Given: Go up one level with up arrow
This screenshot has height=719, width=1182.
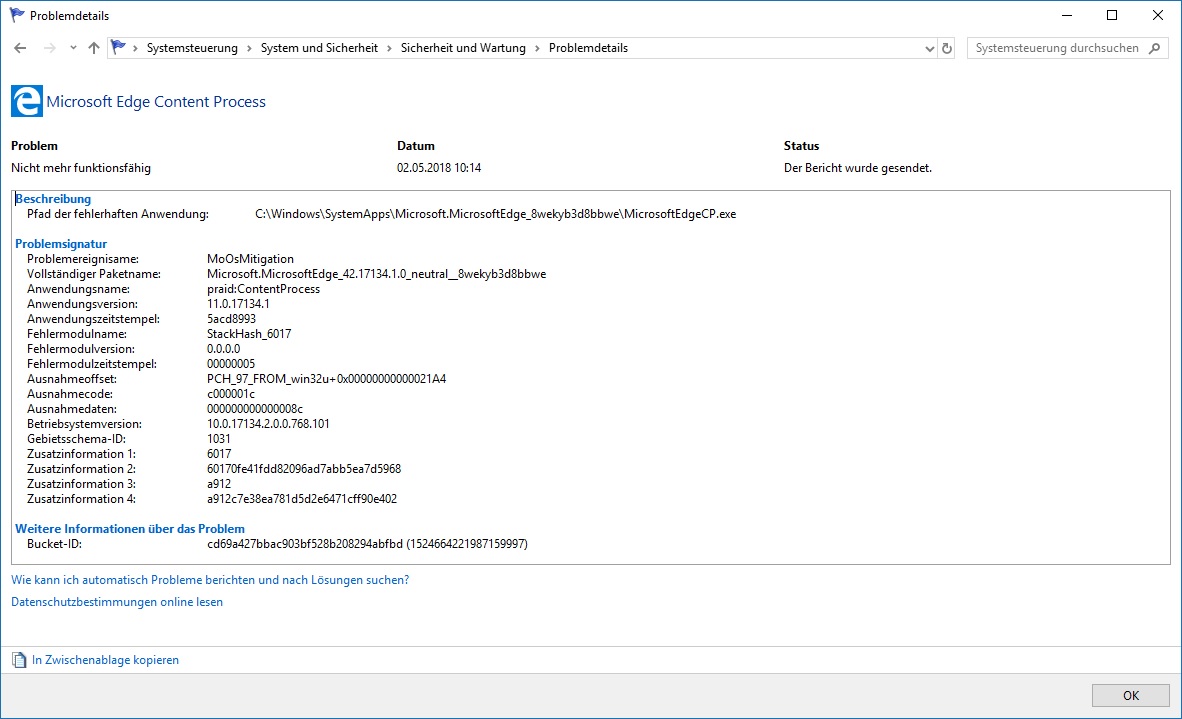Looking at the screenshot, I should pyautogui.click(x=93, y=48).
